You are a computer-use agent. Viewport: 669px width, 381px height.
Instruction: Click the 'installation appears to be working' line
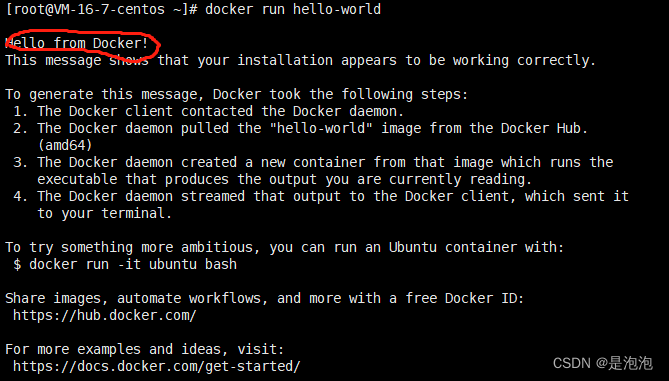point(300,60)
